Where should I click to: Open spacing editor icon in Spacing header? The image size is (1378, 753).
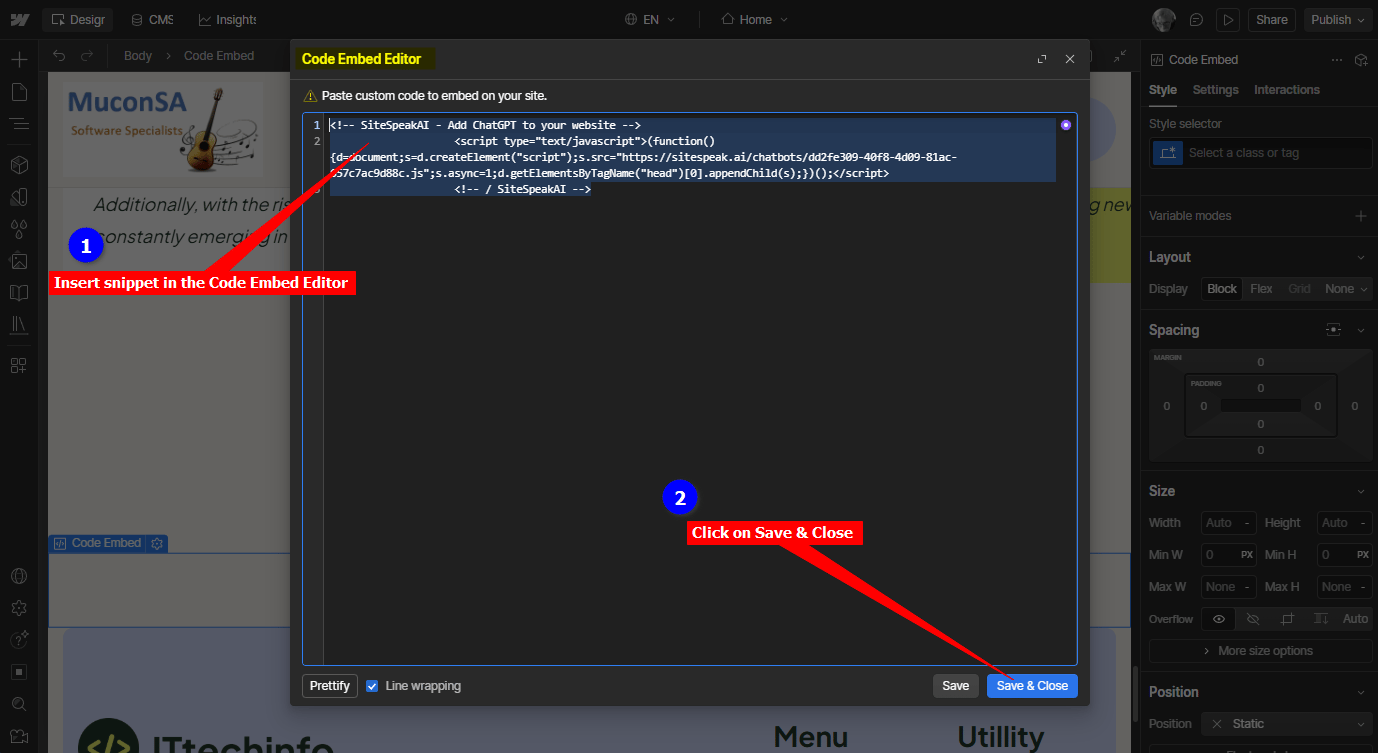pyautogui.click(x=1333, y=330)
